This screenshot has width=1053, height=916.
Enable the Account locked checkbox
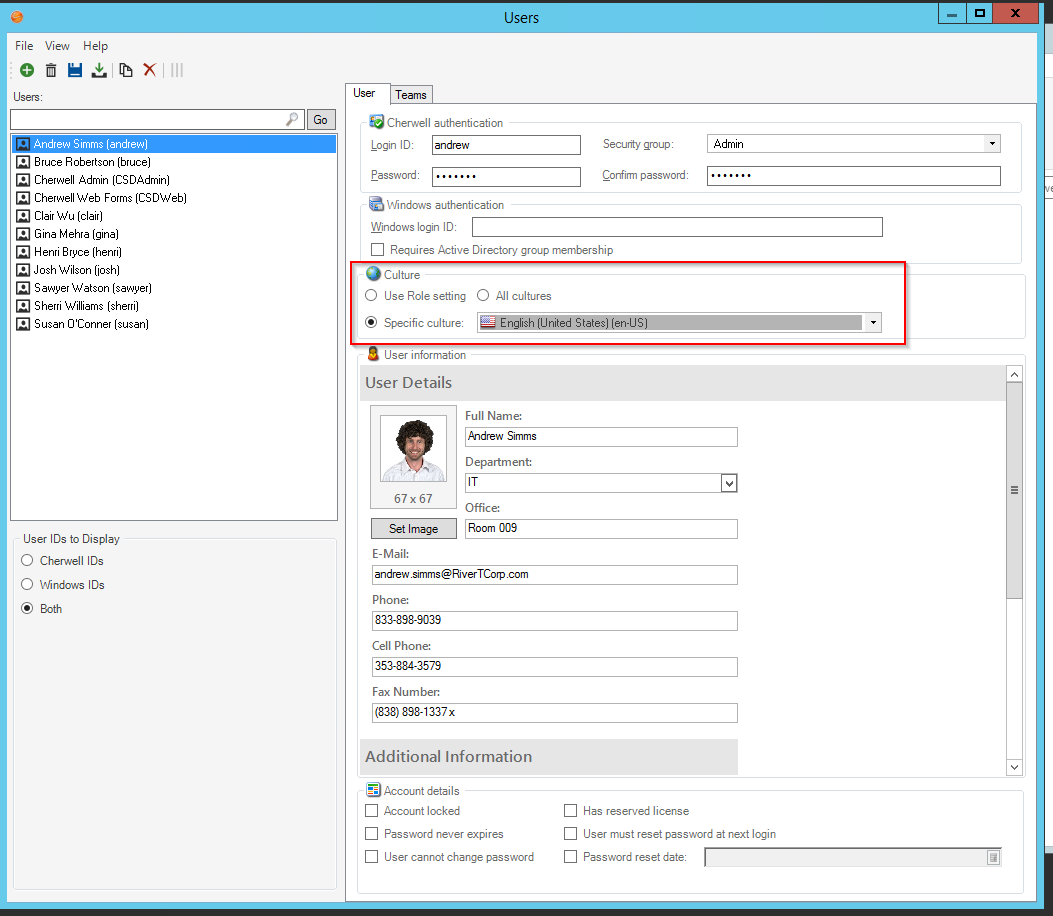372,811
